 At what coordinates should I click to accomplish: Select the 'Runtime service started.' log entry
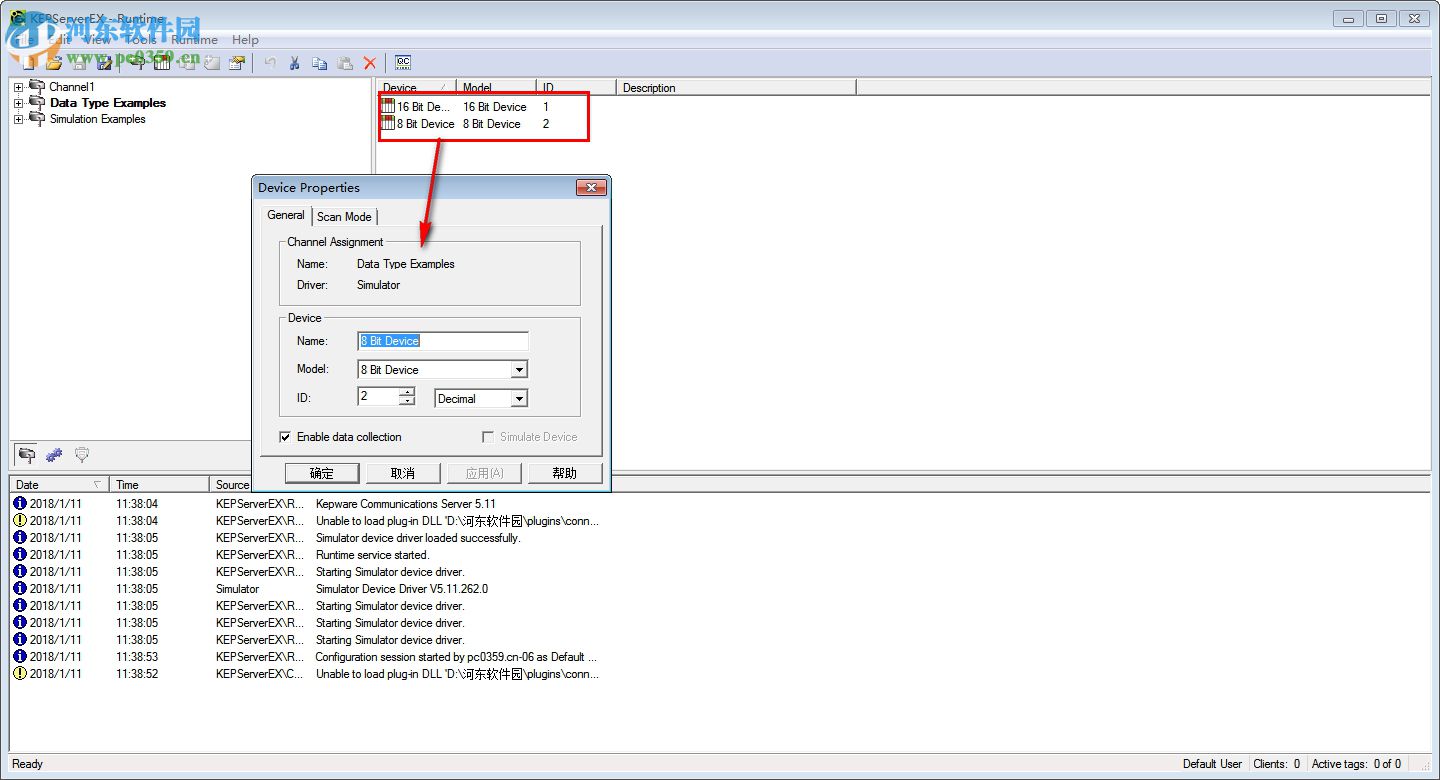tap(372, 555)
